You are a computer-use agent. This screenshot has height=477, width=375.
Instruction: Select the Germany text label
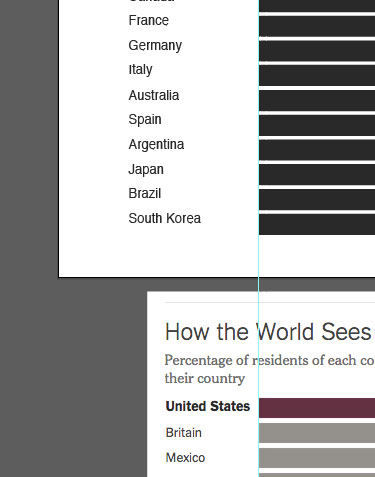pos(155,45)
